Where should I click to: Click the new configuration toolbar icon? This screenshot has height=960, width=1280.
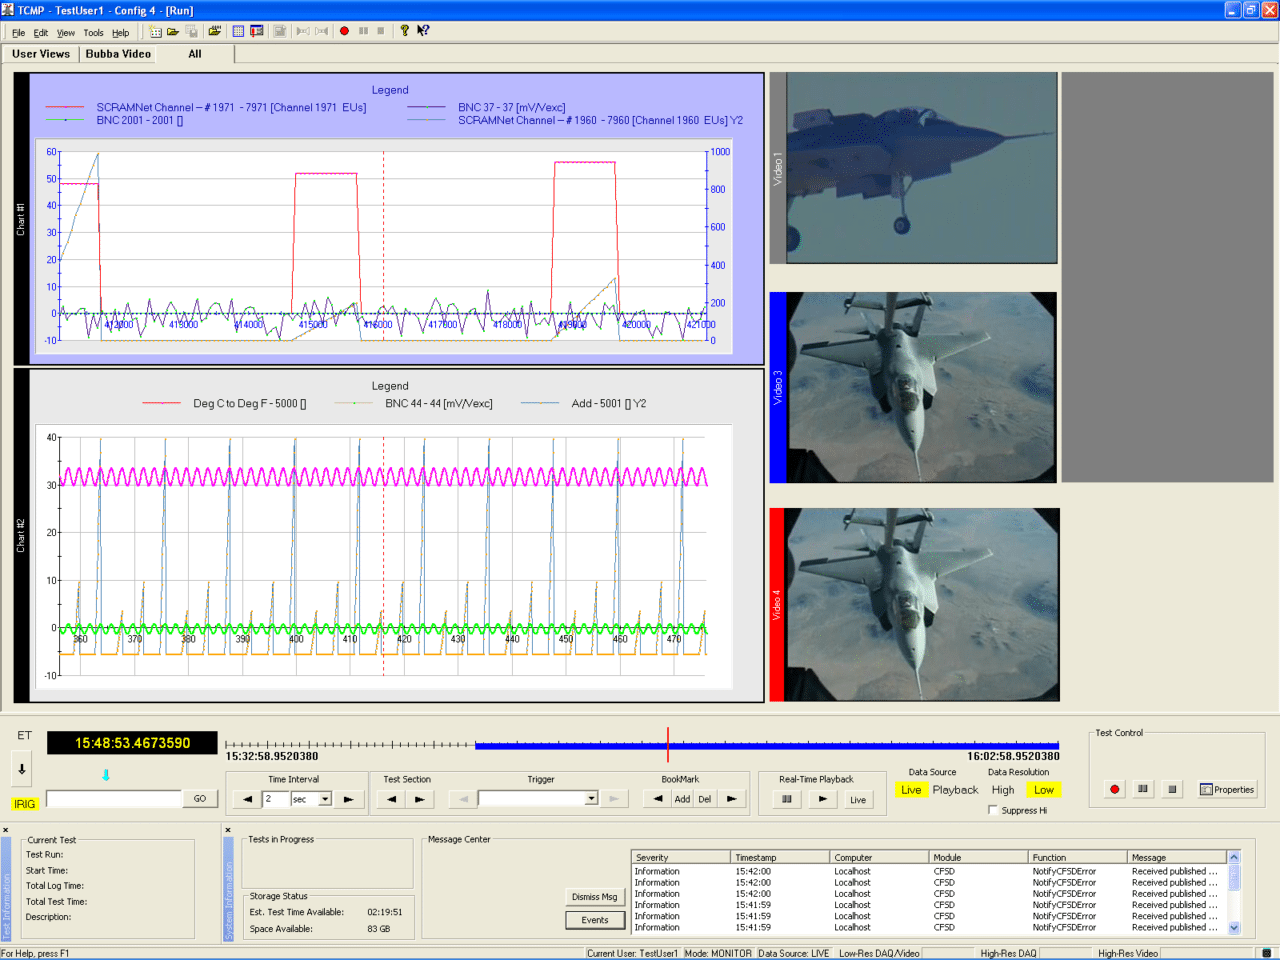coord(155,31)
